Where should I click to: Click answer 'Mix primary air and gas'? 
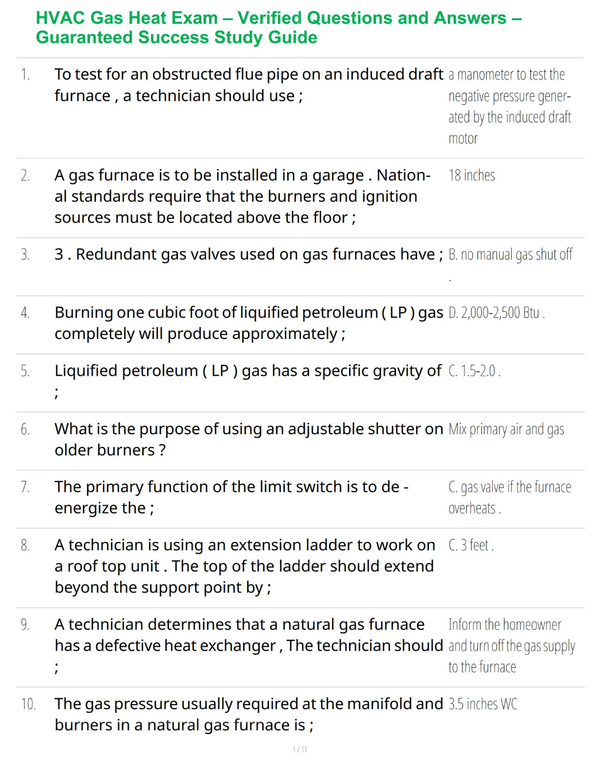[x=506, y=429]
